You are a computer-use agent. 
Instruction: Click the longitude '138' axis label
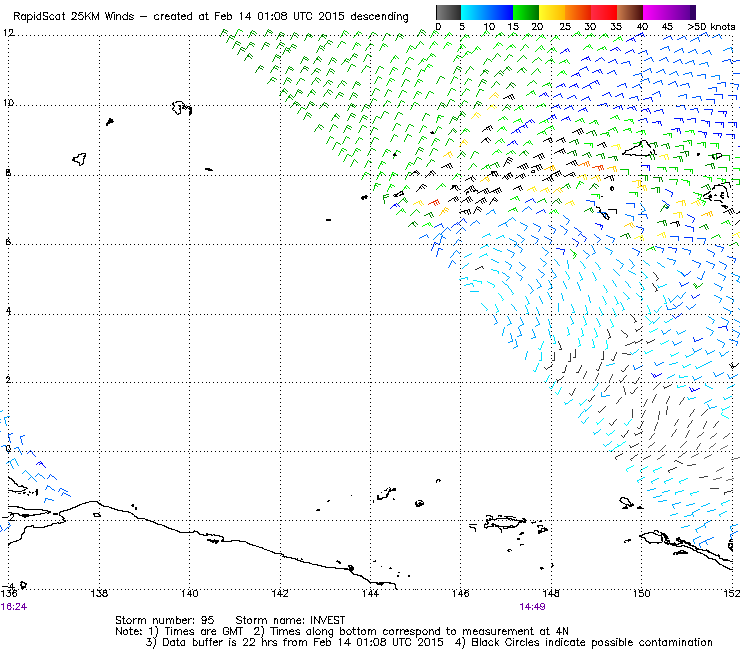[99, 593]
